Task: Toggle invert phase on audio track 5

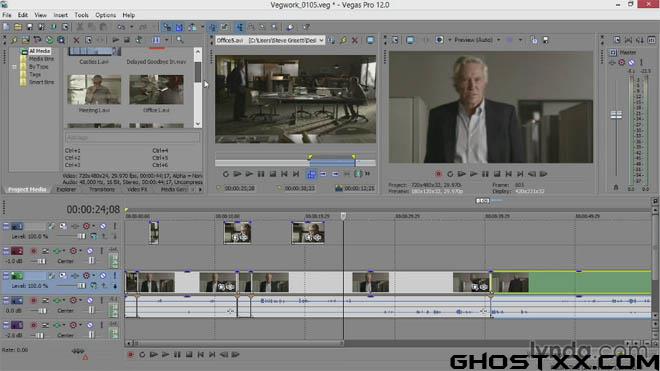Action: [x=45, y=325]
